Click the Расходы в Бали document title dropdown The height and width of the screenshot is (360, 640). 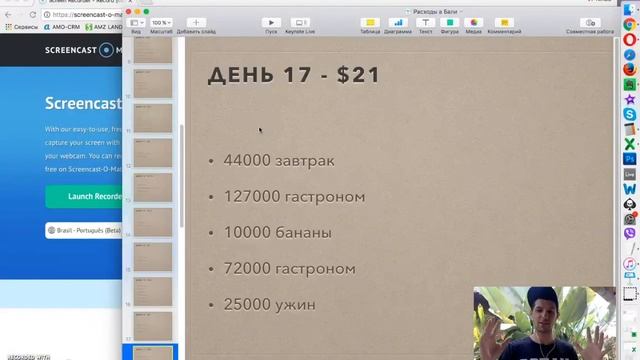point(435,11)
